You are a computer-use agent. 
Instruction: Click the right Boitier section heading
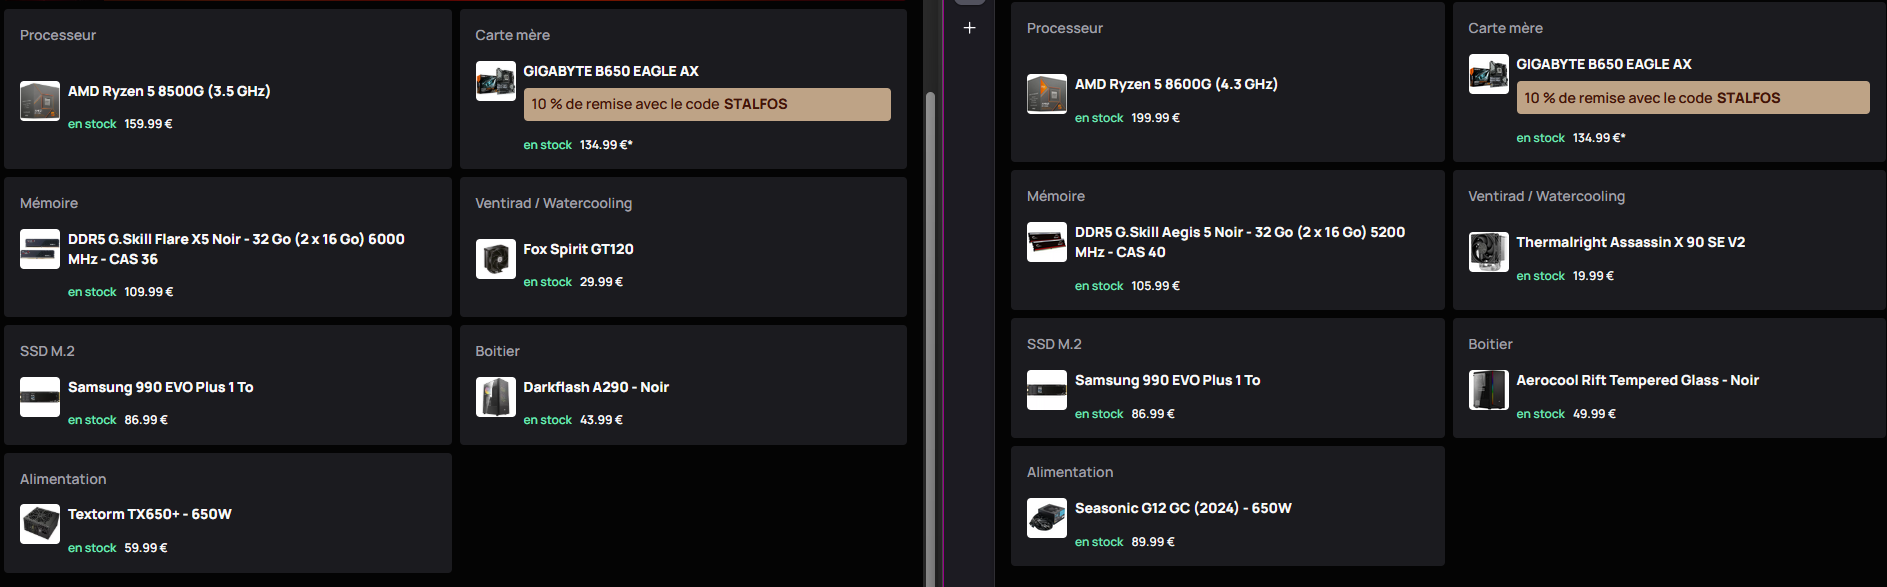tap(1490, 344)
